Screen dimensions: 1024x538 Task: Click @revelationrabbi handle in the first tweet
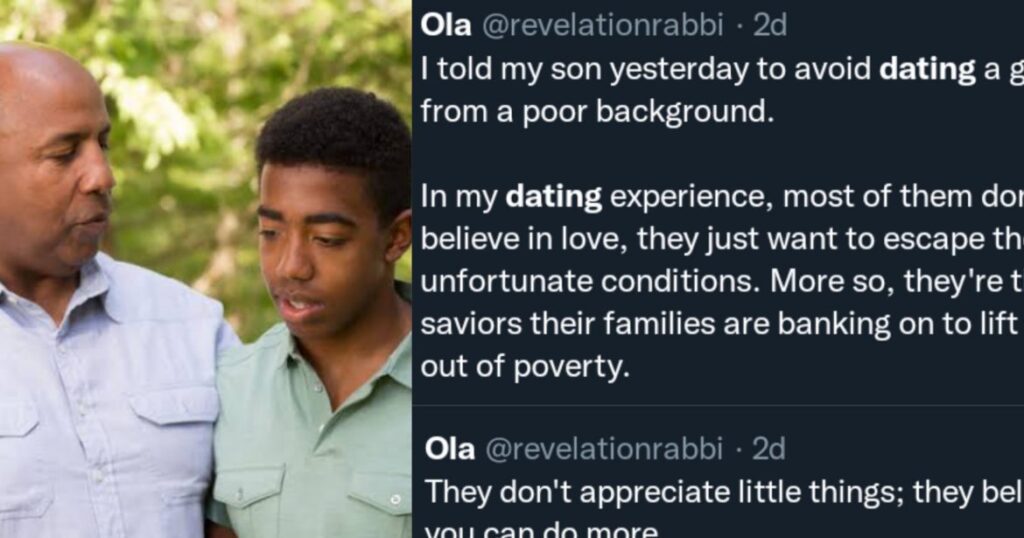602,25
